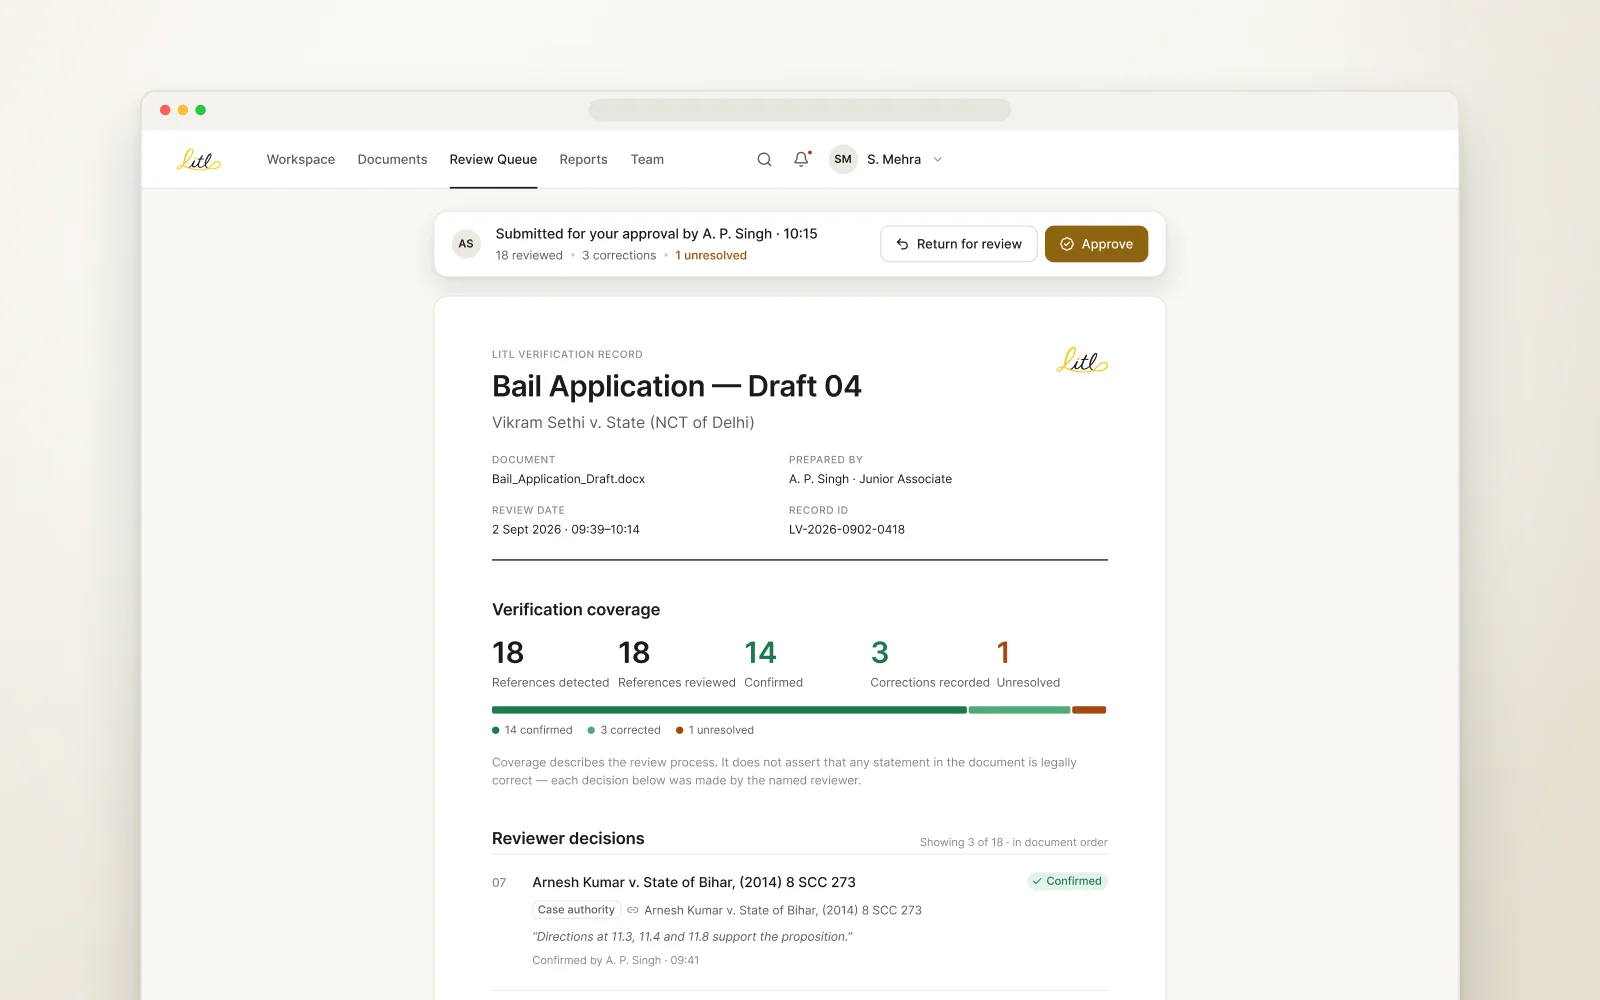Click the 3 corrected legend item
This screenshot has width=1600, height=1000.
(x=624, y=730)
